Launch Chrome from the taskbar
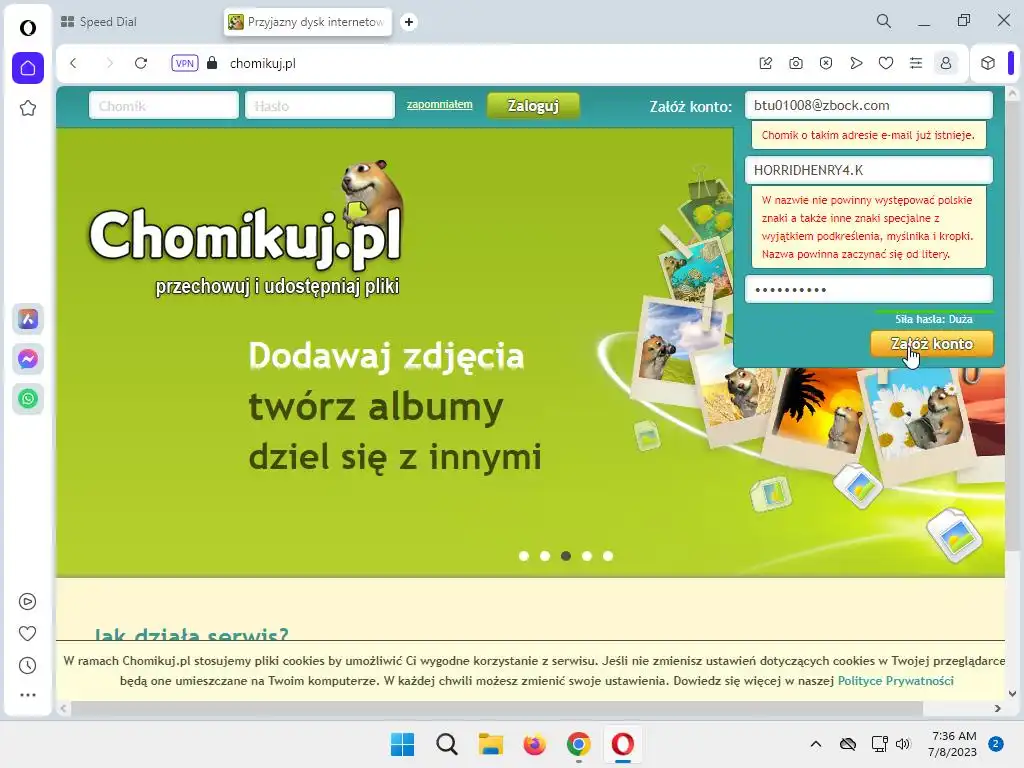The height and width of the screenshot is (768, 1024). pos(579,744)
